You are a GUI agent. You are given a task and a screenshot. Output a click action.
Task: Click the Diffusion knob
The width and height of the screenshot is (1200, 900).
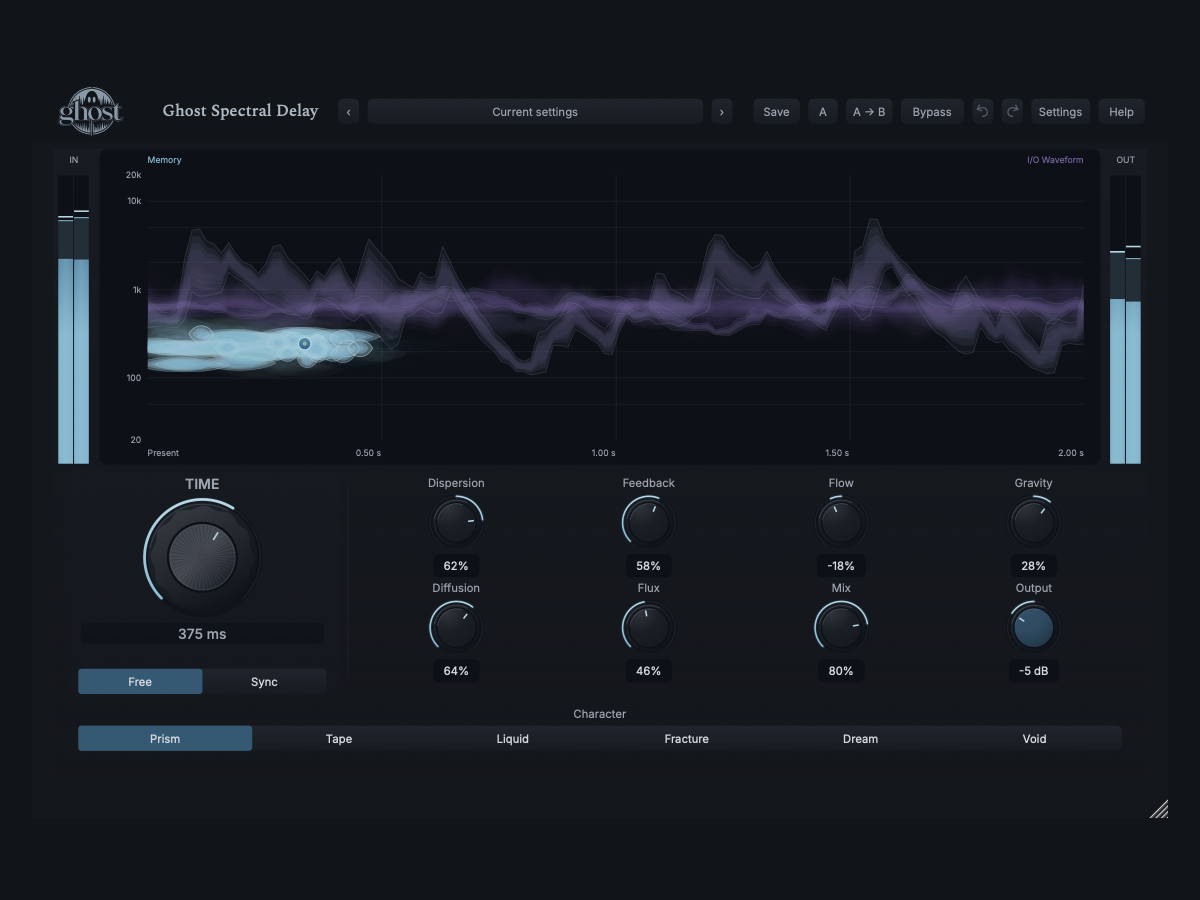(456, 628)
